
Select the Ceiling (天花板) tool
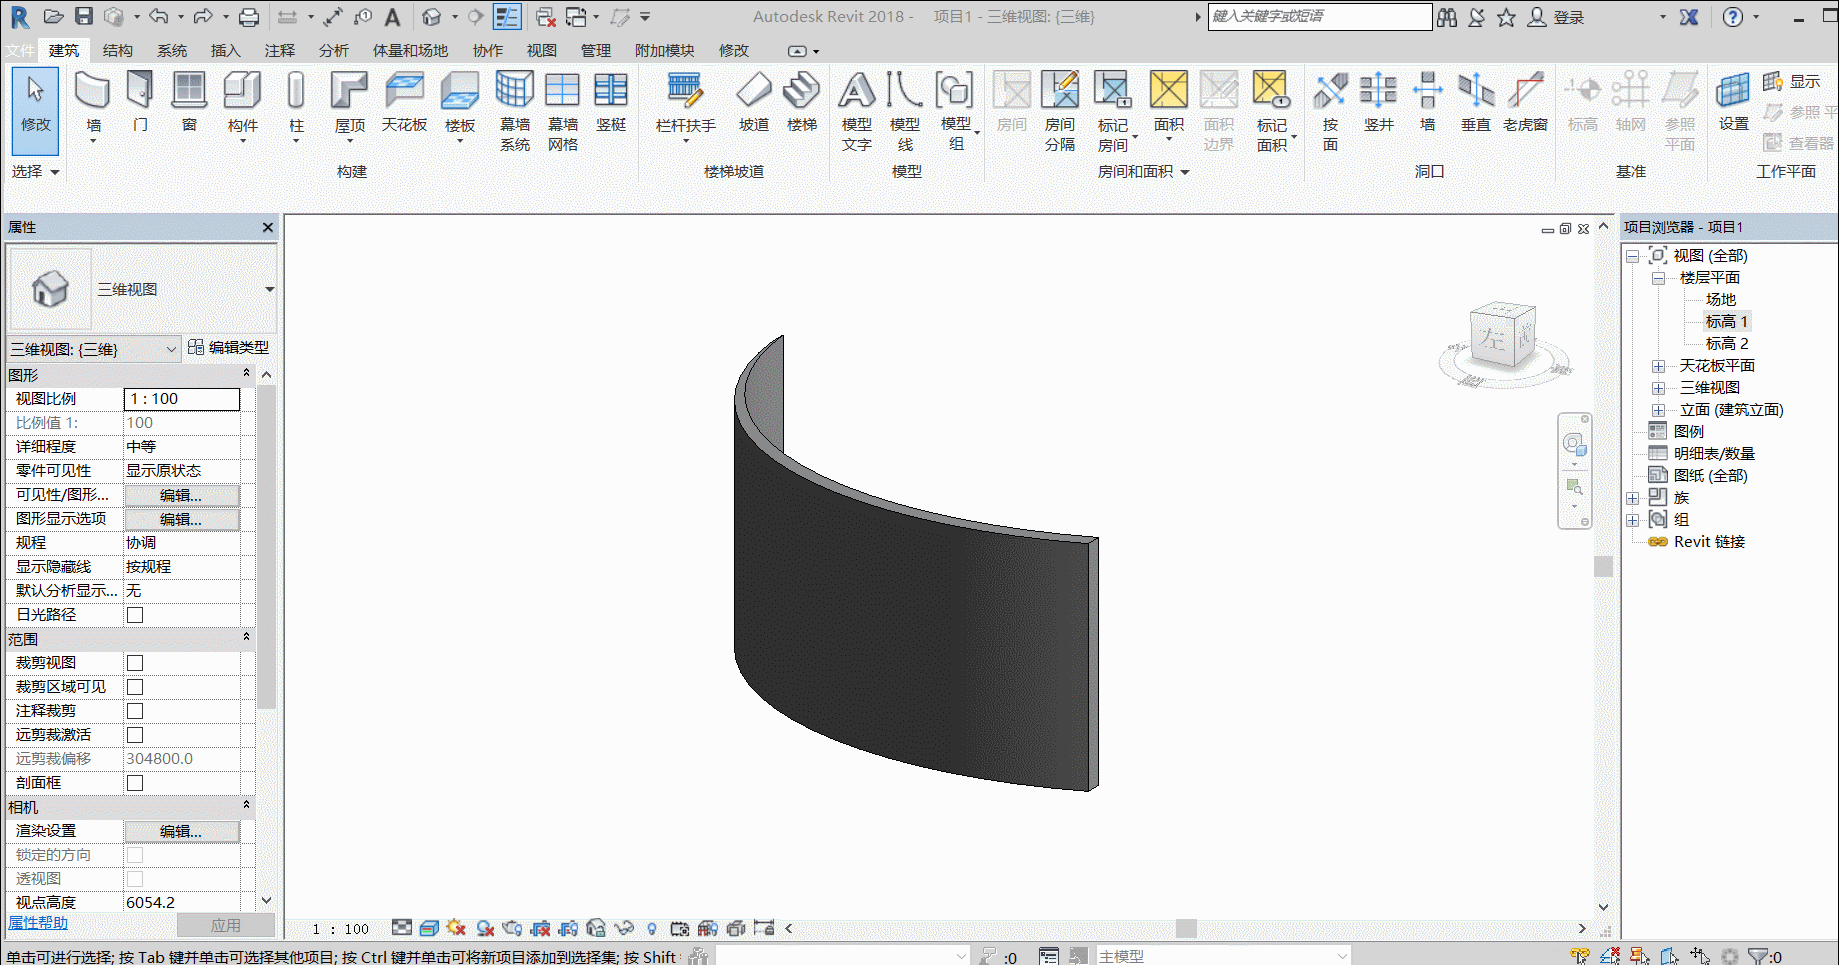tap(404, 103)
